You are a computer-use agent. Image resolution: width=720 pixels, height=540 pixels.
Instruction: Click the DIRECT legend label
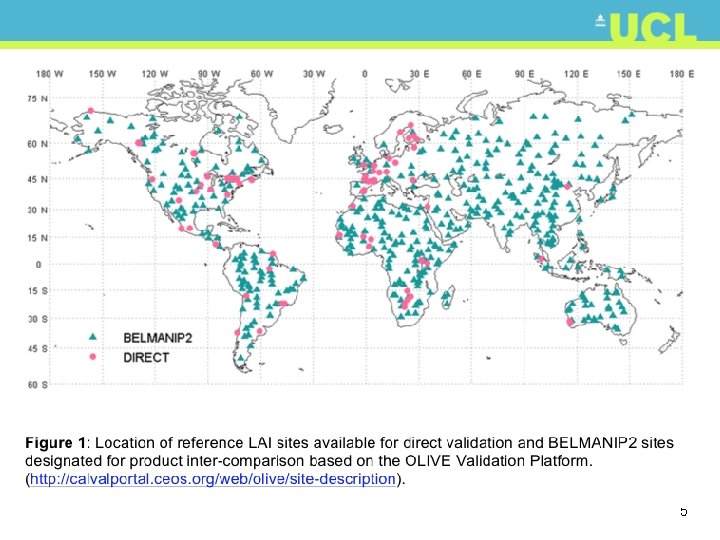[146, 358]
